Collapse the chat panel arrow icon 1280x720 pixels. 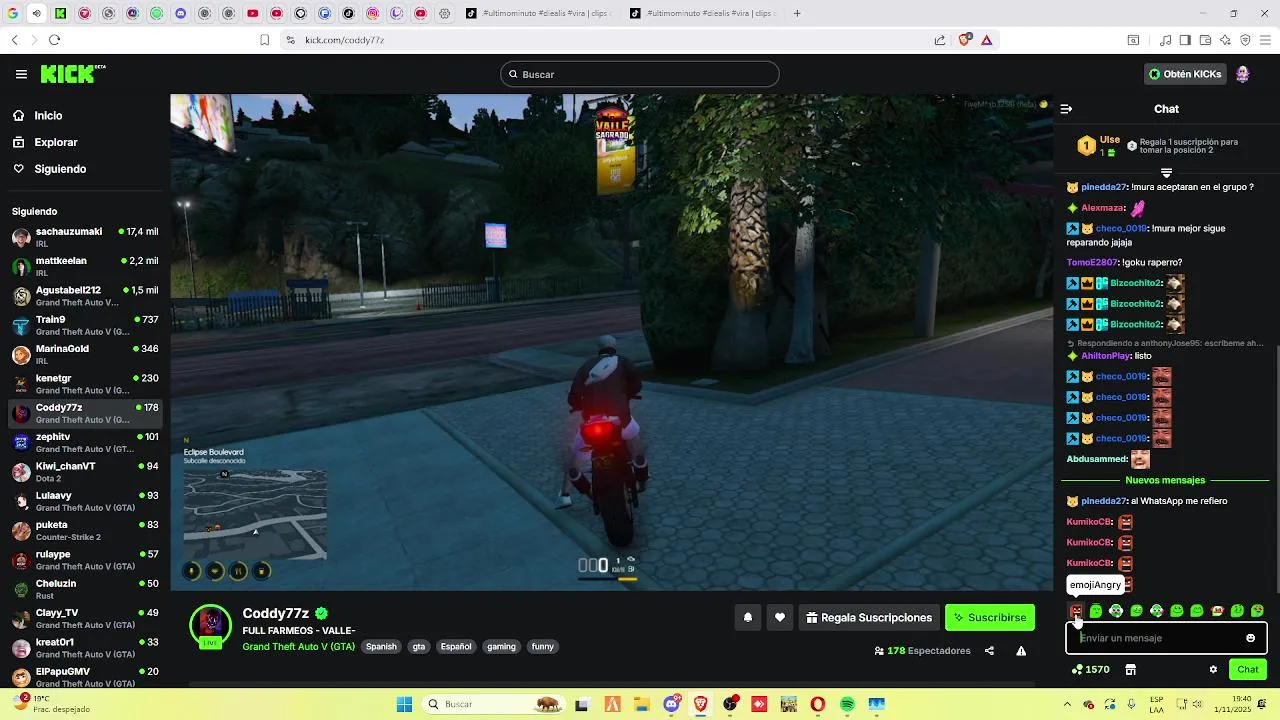[1066, 109]
